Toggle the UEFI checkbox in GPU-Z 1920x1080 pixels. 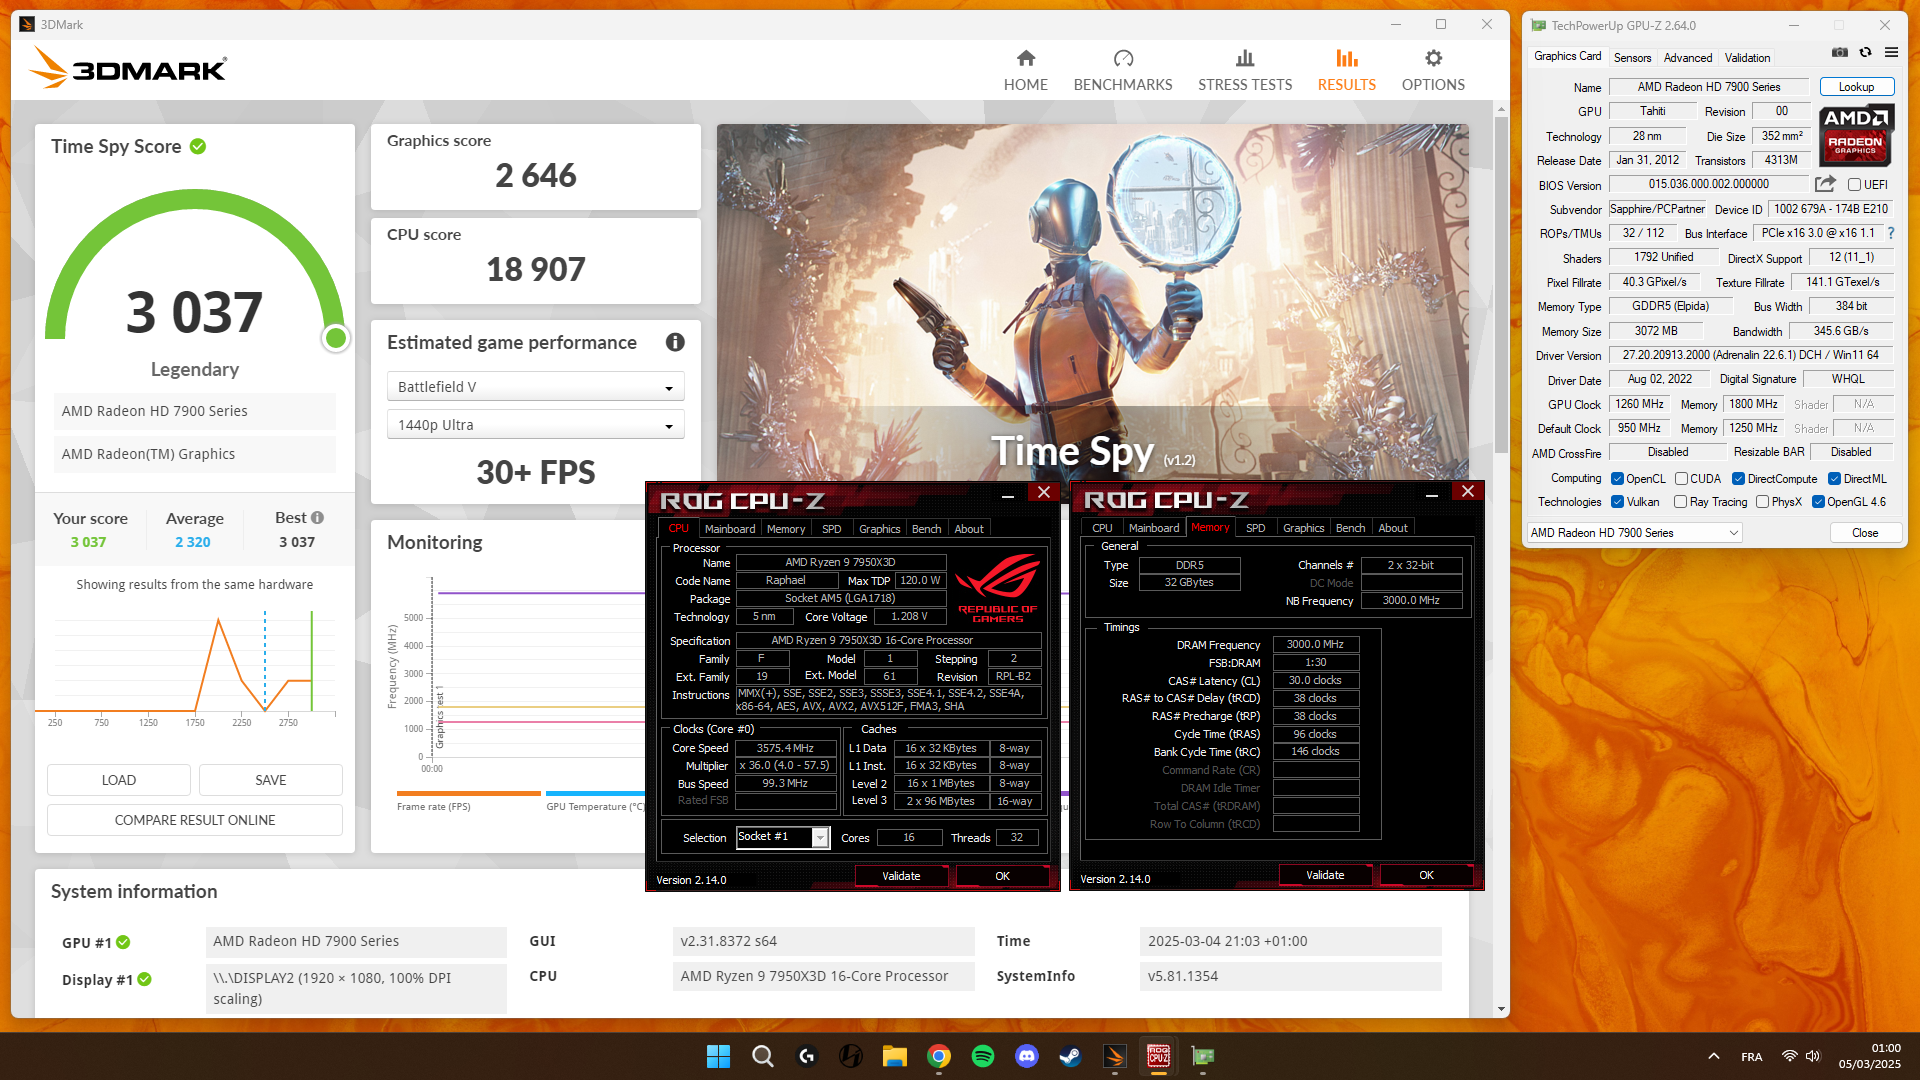1854,185
